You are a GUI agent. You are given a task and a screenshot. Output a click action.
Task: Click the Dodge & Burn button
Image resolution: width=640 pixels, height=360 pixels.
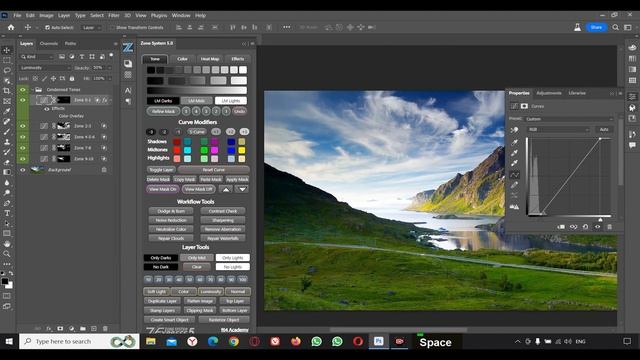[171, 211]
